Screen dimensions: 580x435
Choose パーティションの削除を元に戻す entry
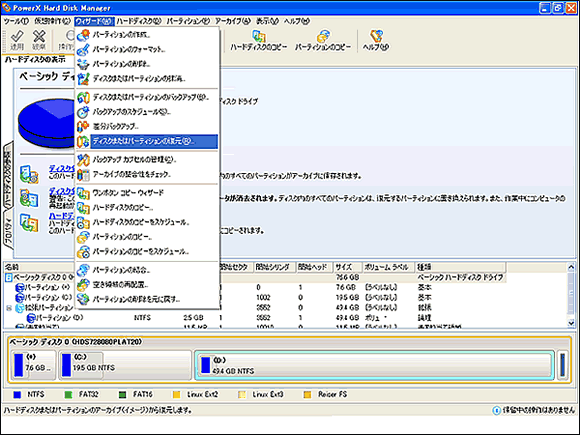(147, 299)
